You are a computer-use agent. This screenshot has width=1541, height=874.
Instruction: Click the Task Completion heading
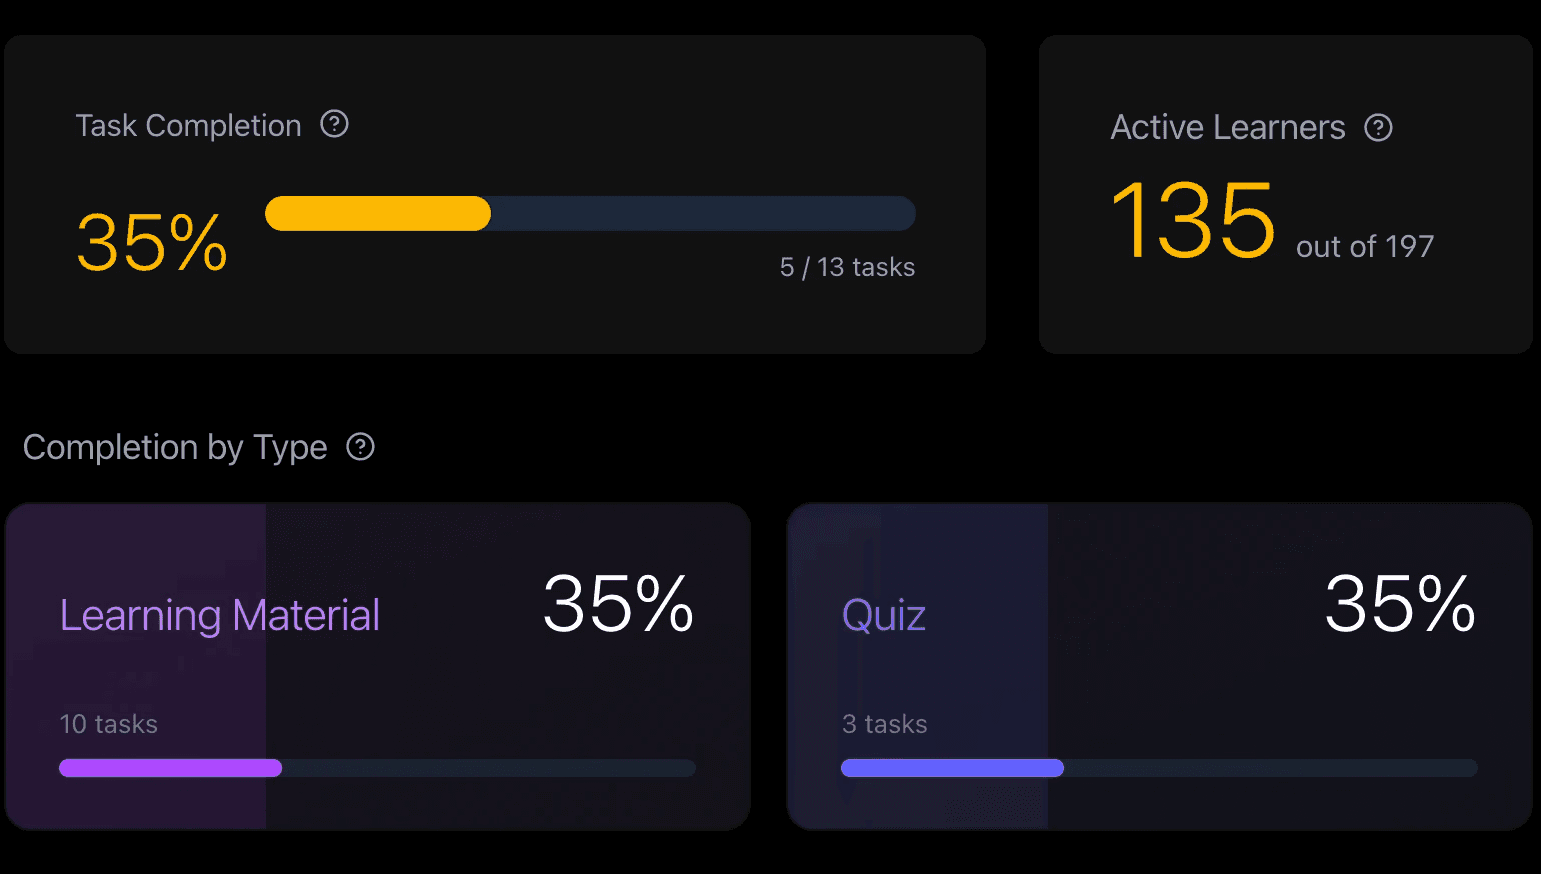coord(188,126)
